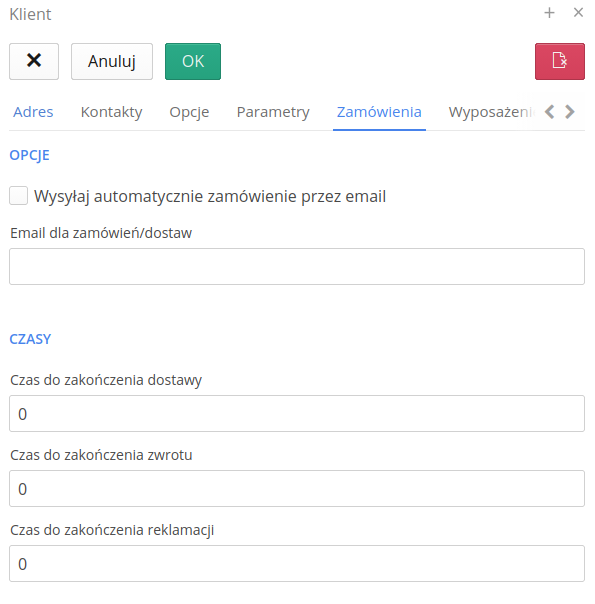Go to the Opcje tab
The height and width of the screenshot is (604, 595).
point(189,112)
